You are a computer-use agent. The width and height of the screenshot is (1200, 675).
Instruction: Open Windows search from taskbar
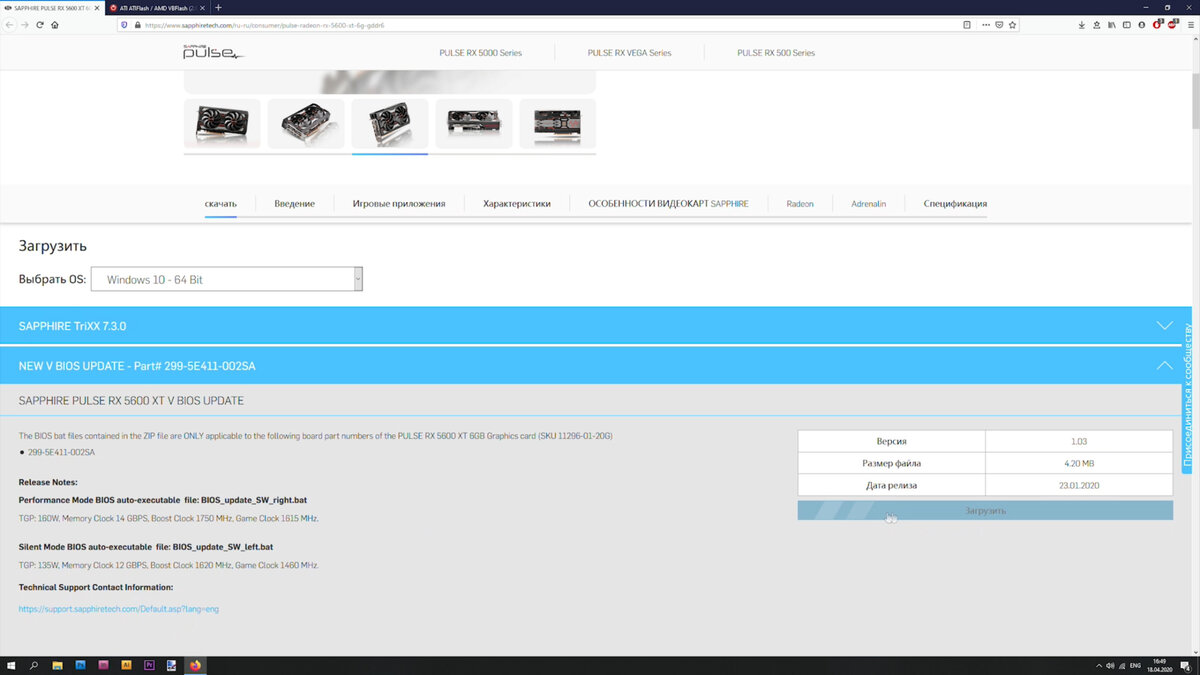tap(35, 665)
